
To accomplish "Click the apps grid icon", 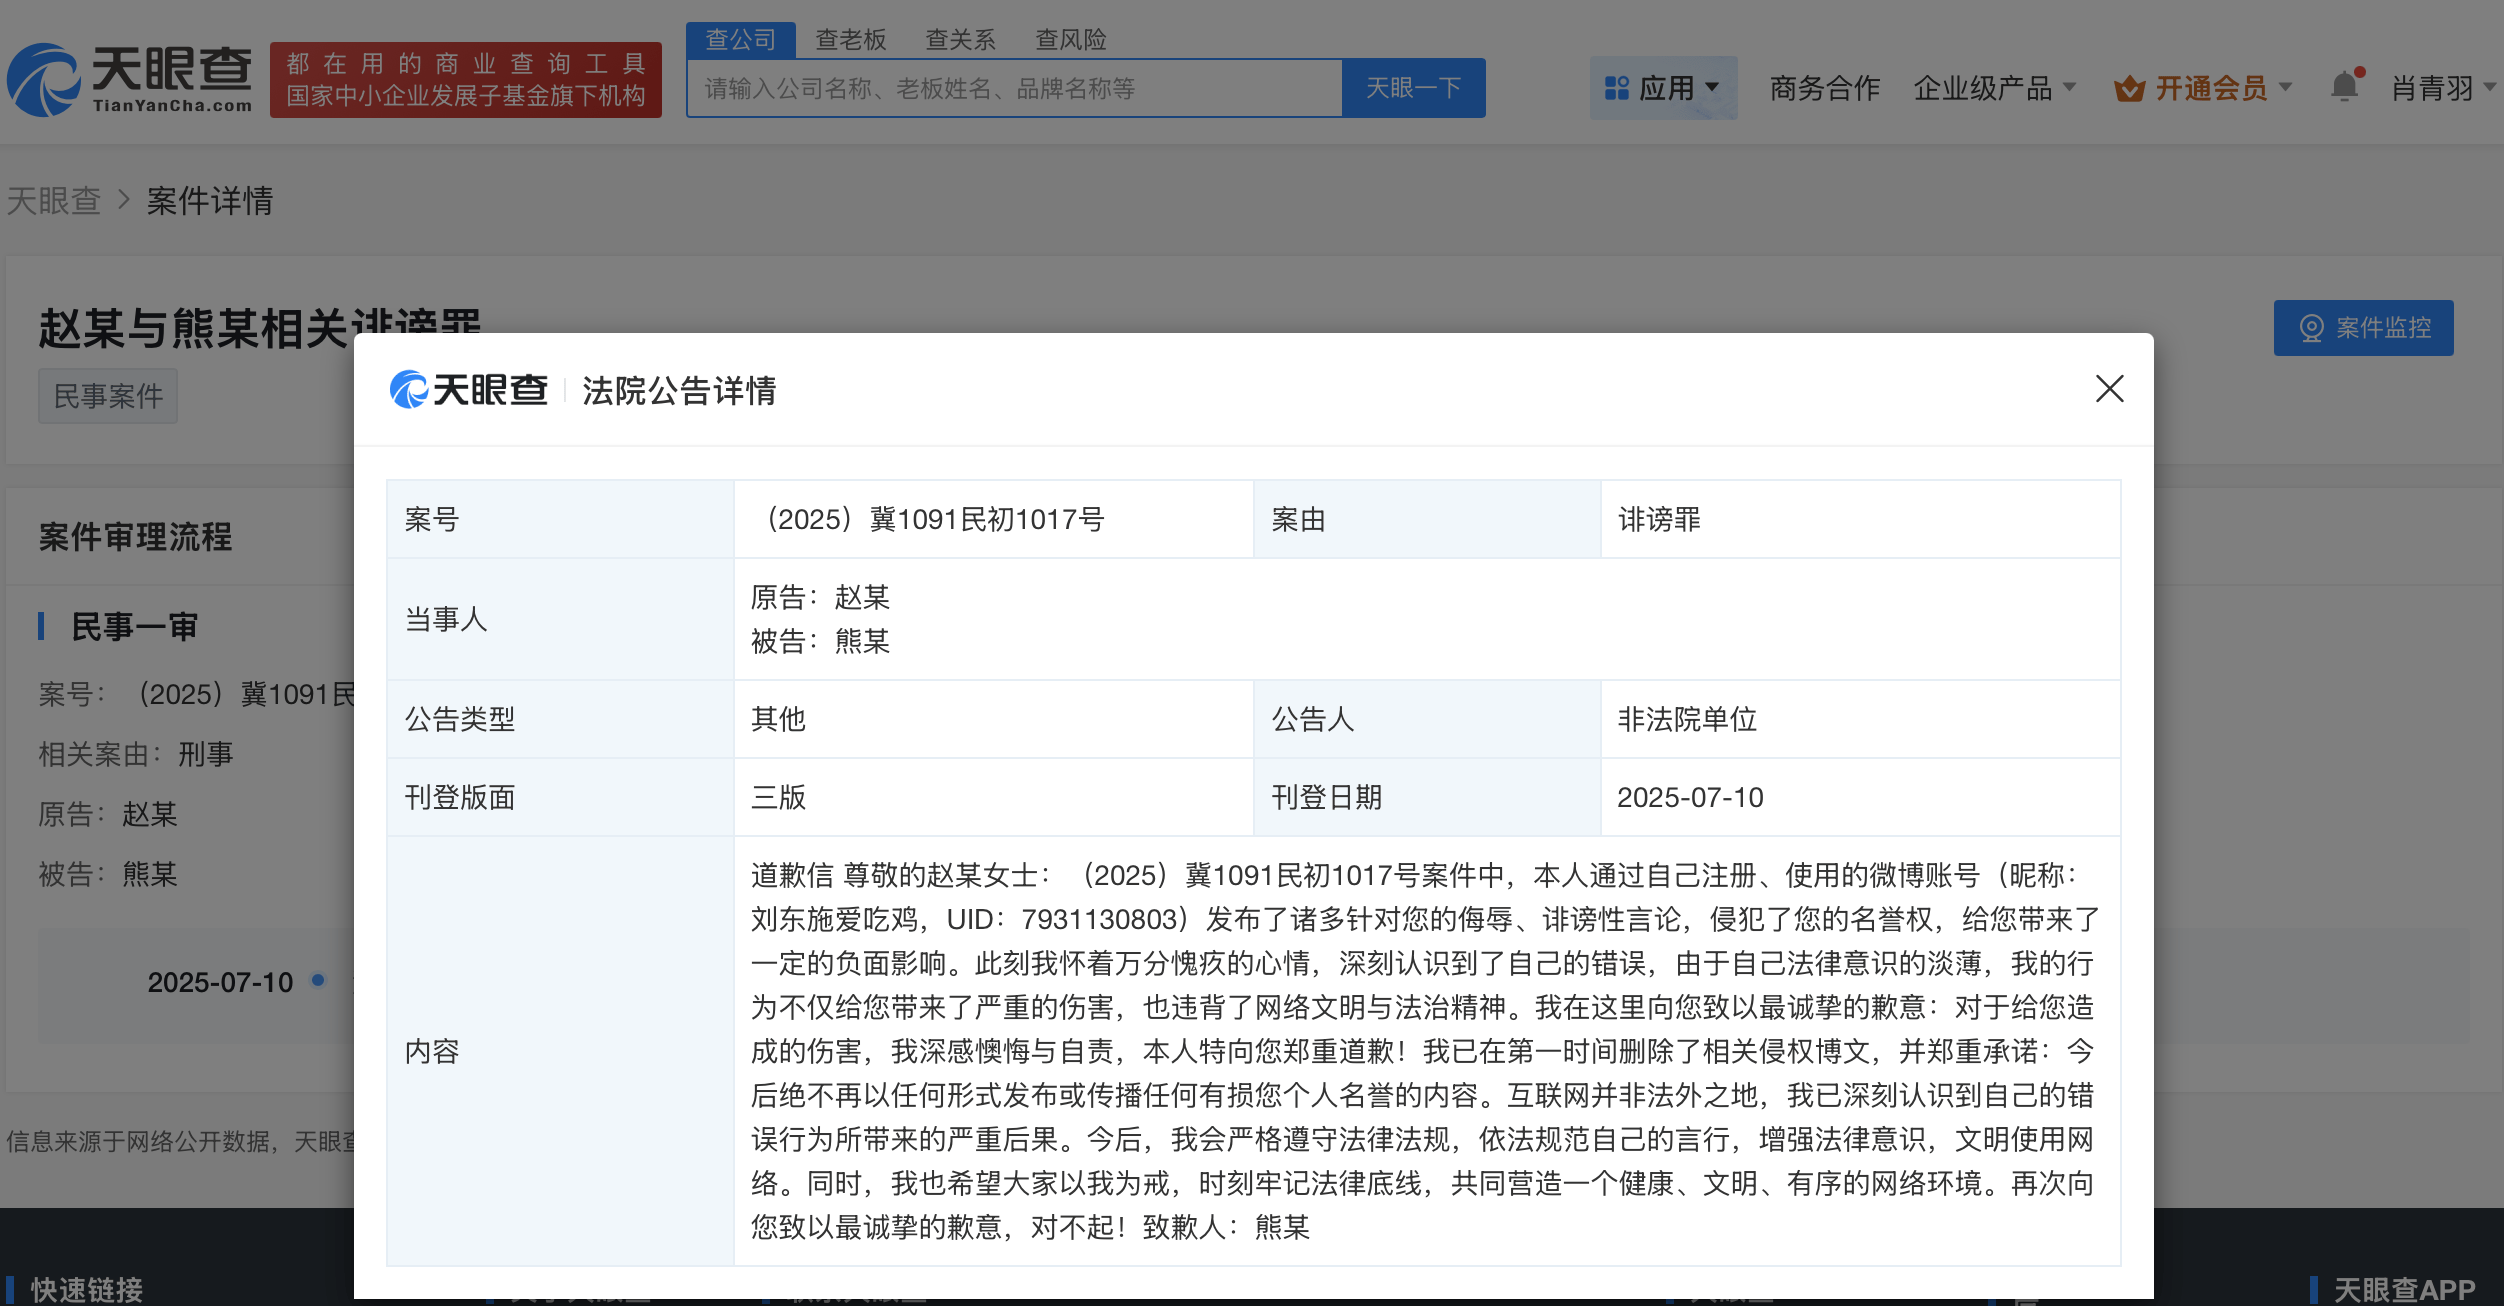I will point(1616,88).
